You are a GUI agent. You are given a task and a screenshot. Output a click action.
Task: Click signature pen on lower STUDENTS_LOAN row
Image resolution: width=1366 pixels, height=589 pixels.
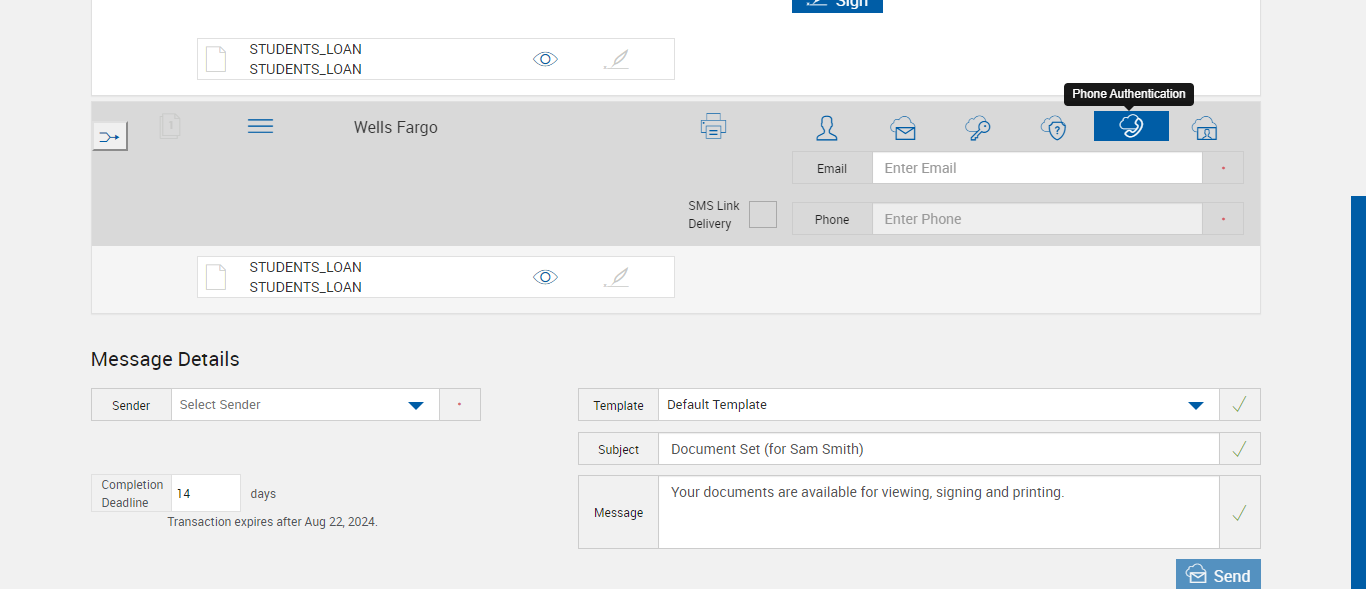[x=617, y=277]
